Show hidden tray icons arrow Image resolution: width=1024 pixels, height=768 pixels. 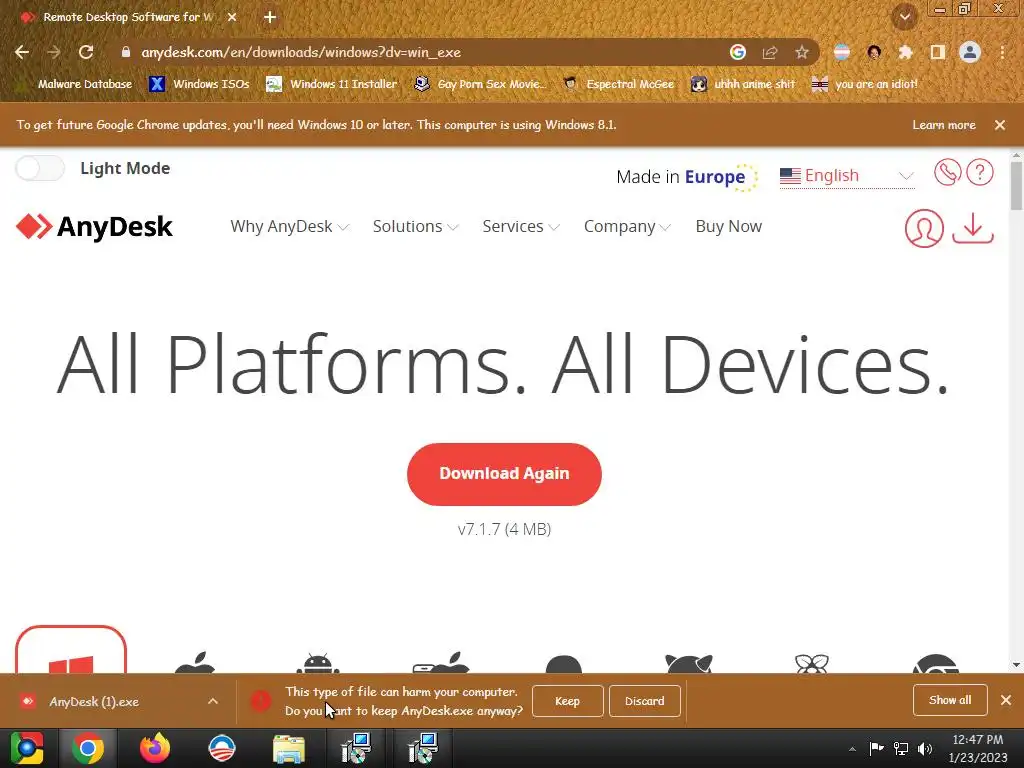click(x=852, y=749)
